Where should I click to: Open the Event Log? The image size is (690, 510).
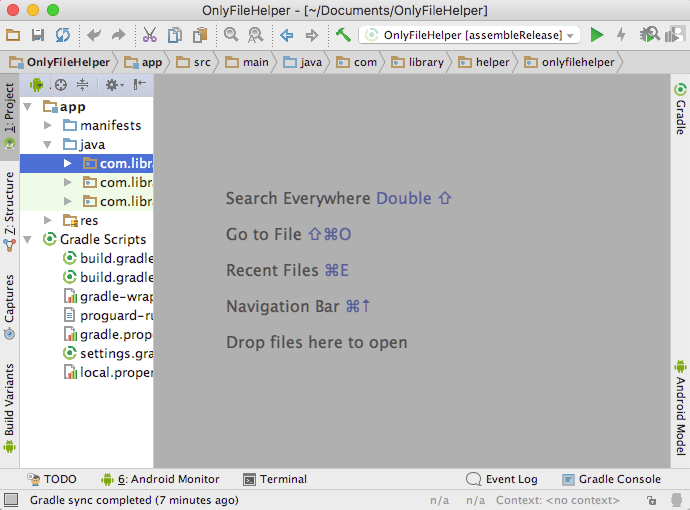point(502,479)
